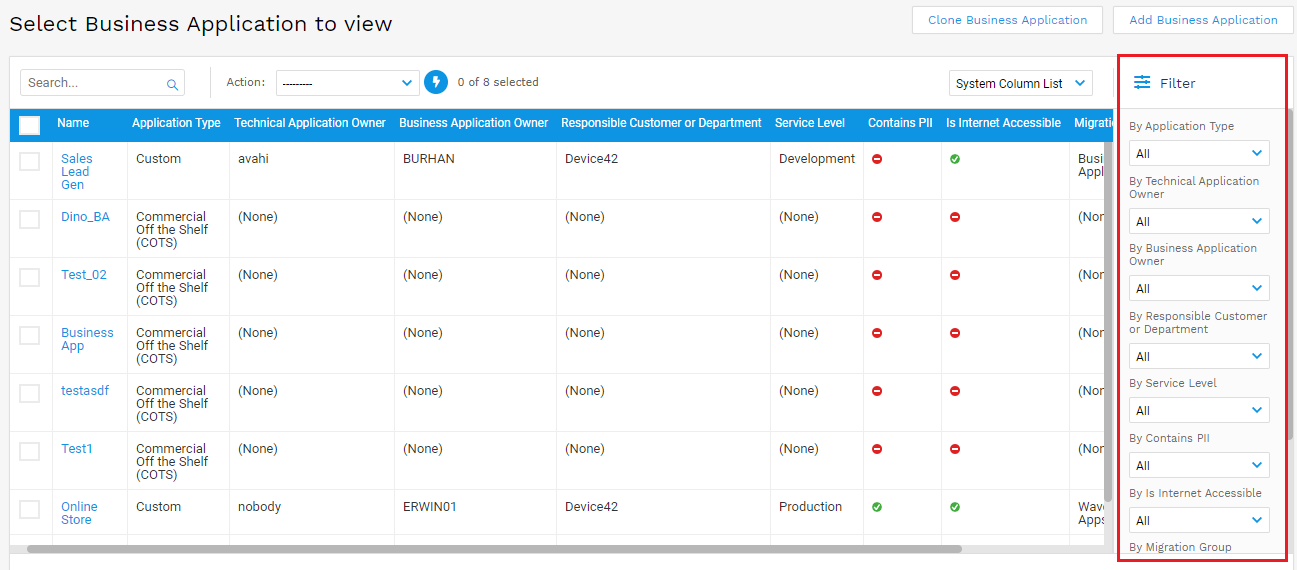This screenshot has width=1297, height=570.
Task: Click the magnifier icon in the search box
Action: point(172,84)
